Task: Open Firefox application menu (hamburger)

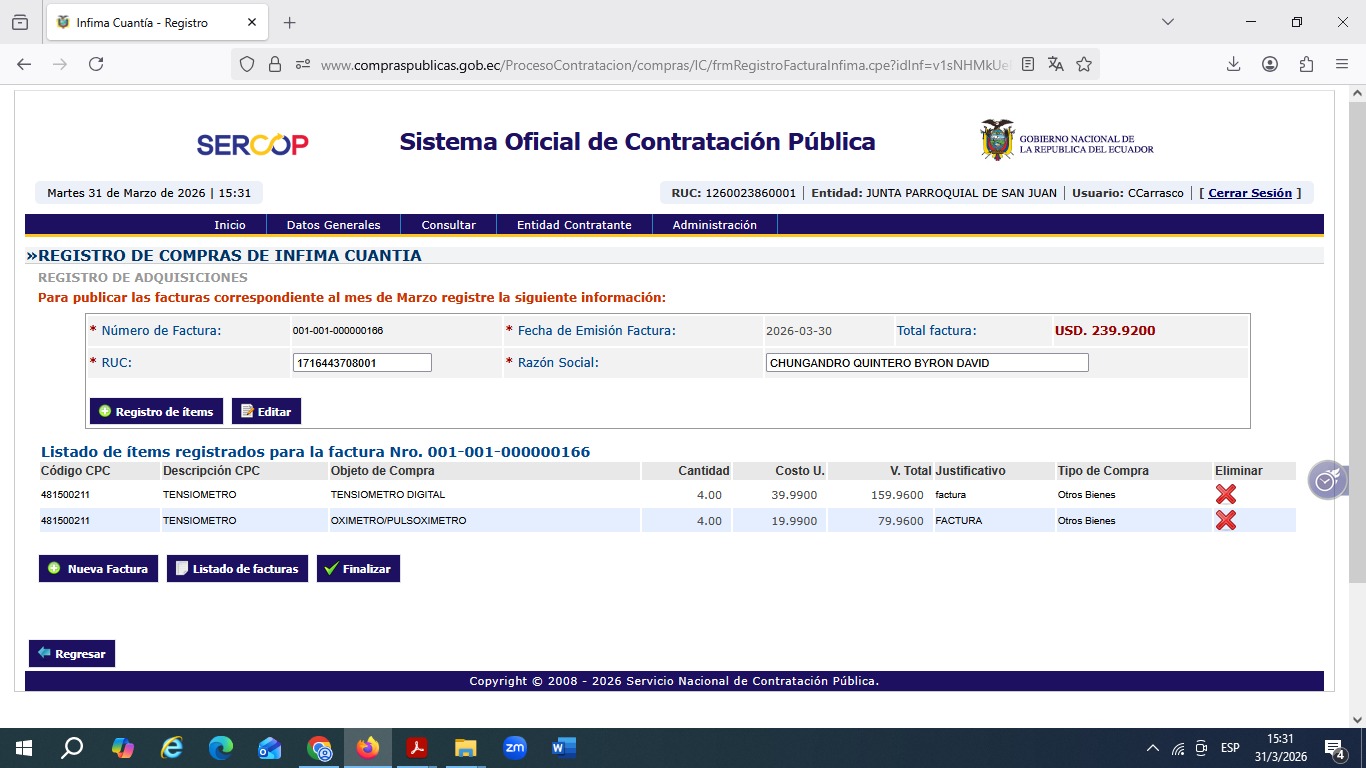Action: point(1342,64)
